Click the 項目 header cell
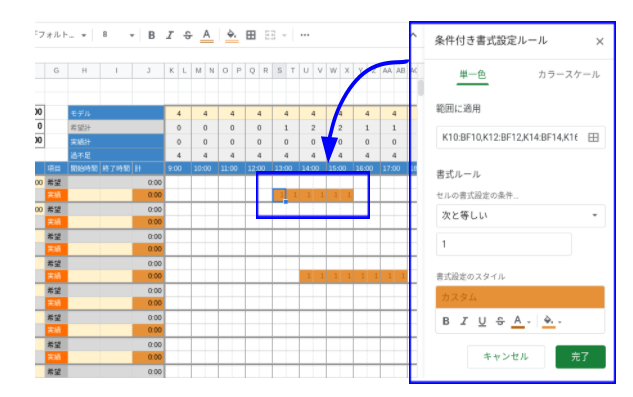The image size is (633, 397). [x=56, y=168]
